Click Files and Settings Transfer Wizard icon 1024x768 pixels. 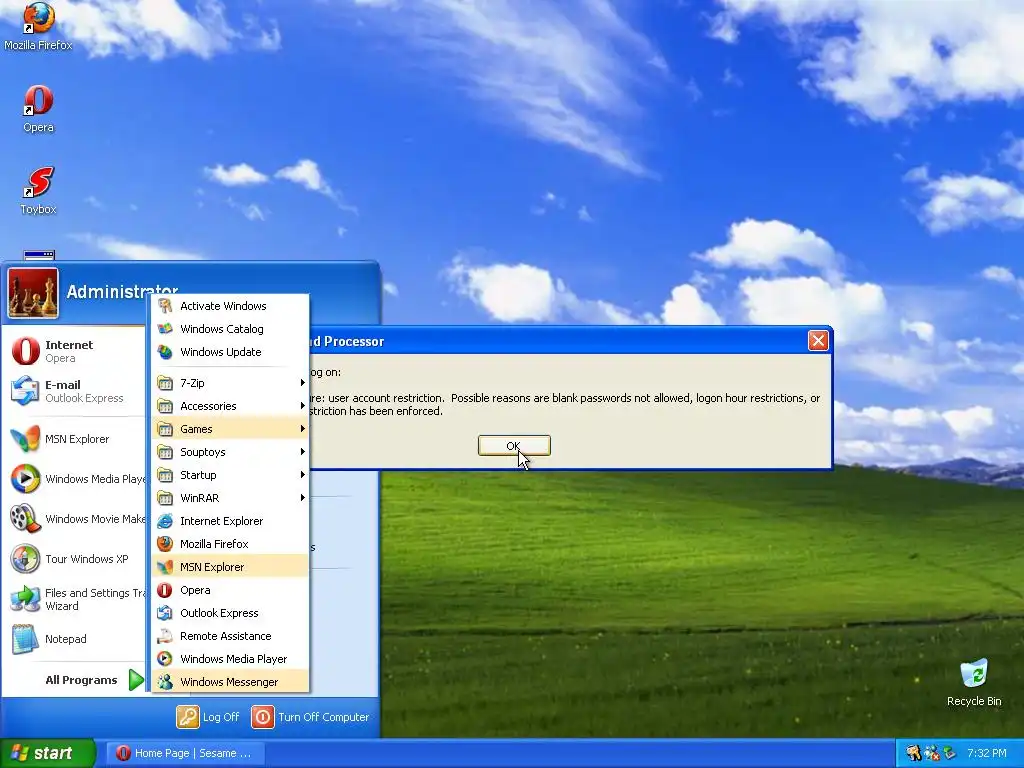[x=25, y=599]
